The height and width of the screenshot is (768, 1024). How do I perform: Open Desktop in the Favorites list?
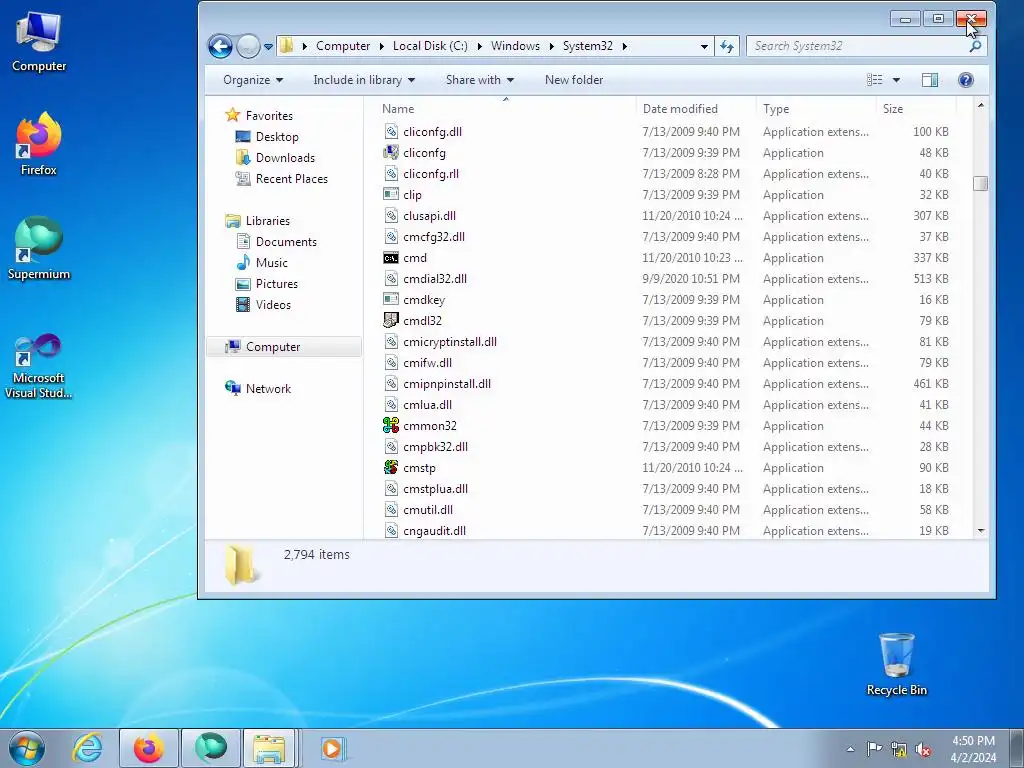coord(277,136)
